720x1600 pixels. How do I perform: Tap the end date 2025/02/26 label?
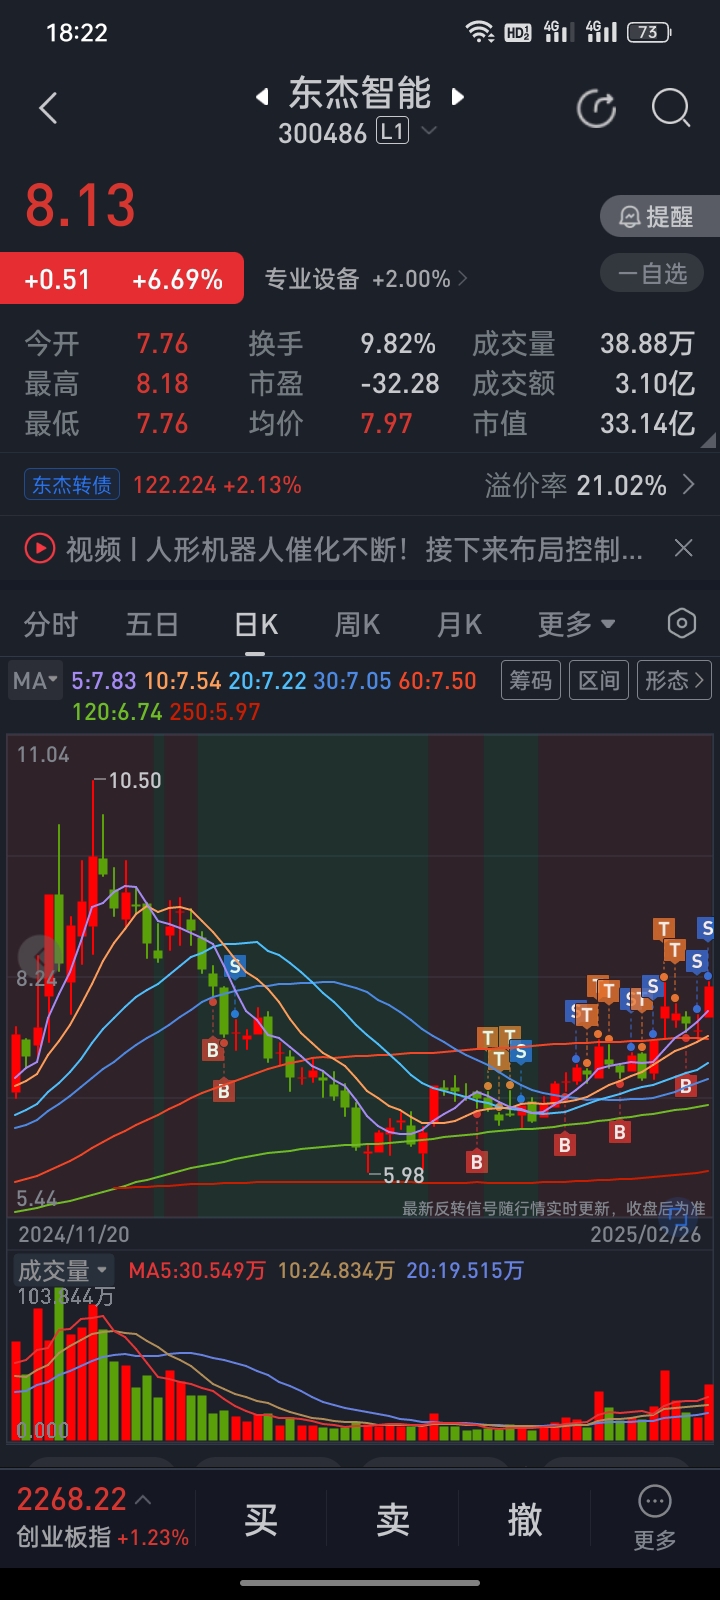(646, 1234)
